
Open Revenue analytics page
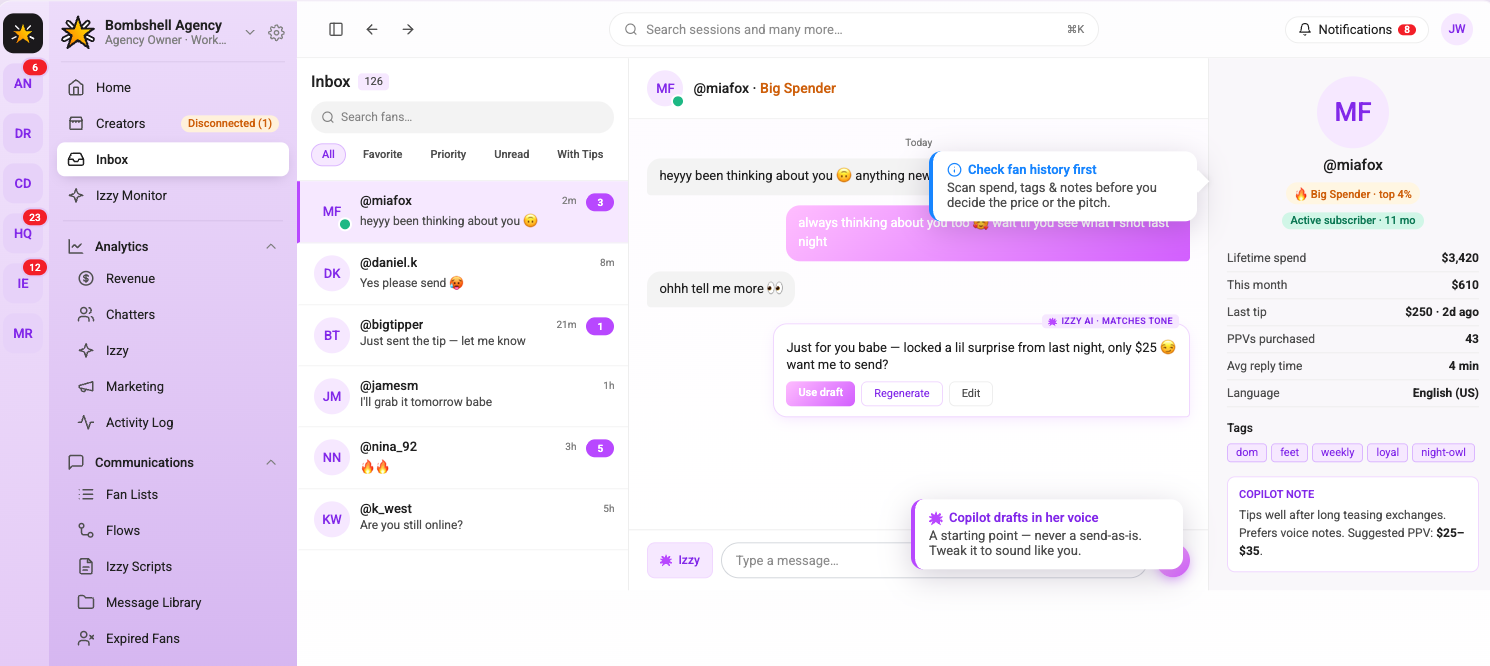[x=178, y=279]
